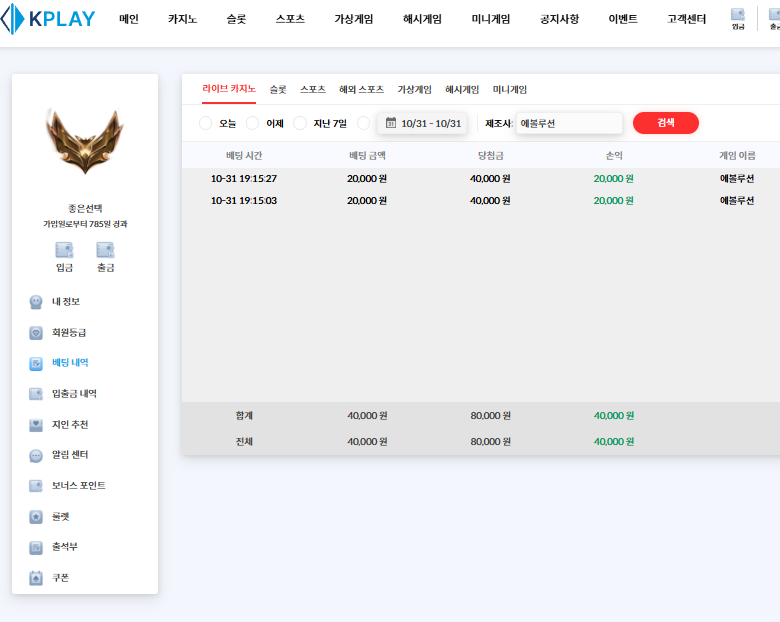Image resolution: width=780 pixels, height=622 pixels.
Task: Open 미니게임 in the top navigation
Action: 491,19
